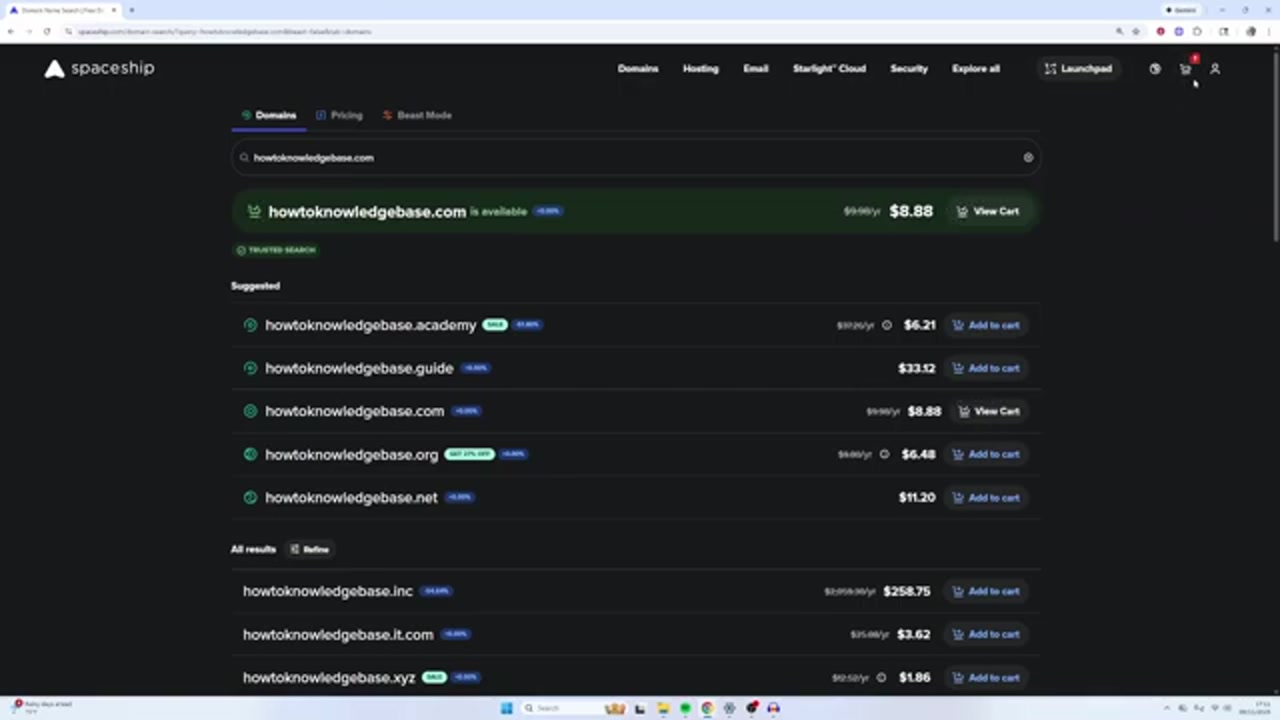
Task: Click the domain search input field
Action: tap(630, 157)
